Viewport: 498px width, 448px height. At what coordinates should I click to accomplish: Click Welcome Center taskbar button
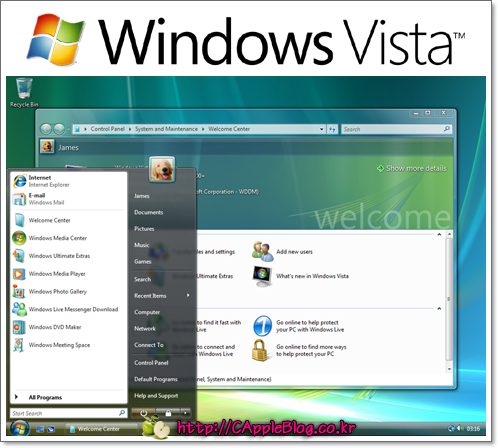(102, 429)
